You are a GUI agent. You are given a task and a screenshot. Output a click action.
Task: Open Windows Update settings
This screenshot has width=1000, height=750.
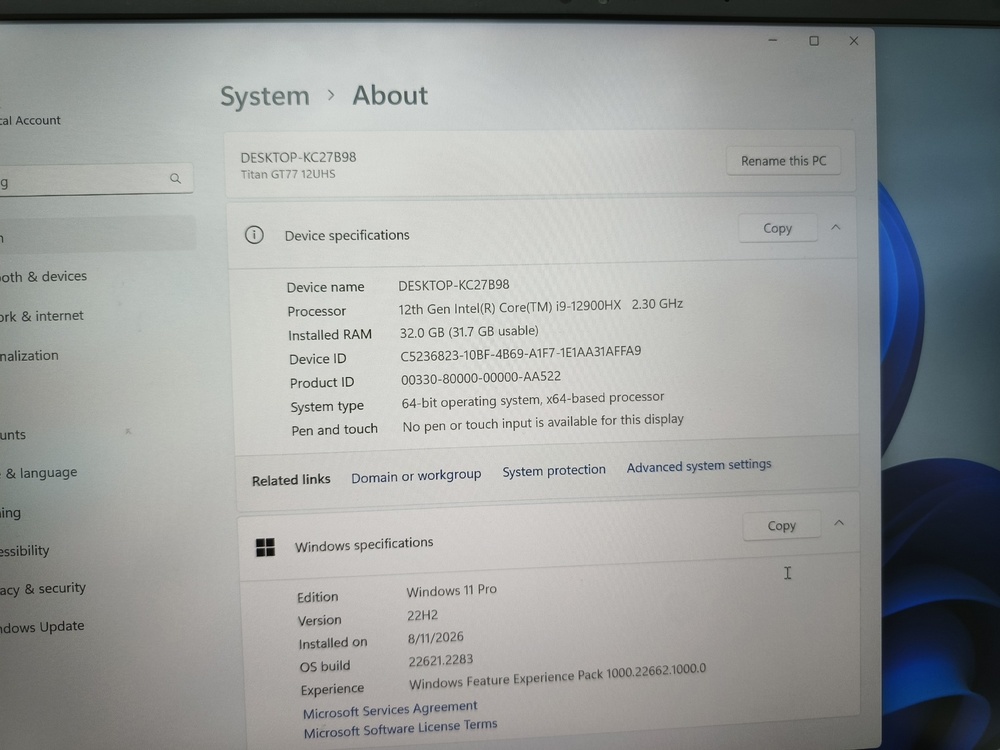tap(42, 627)
